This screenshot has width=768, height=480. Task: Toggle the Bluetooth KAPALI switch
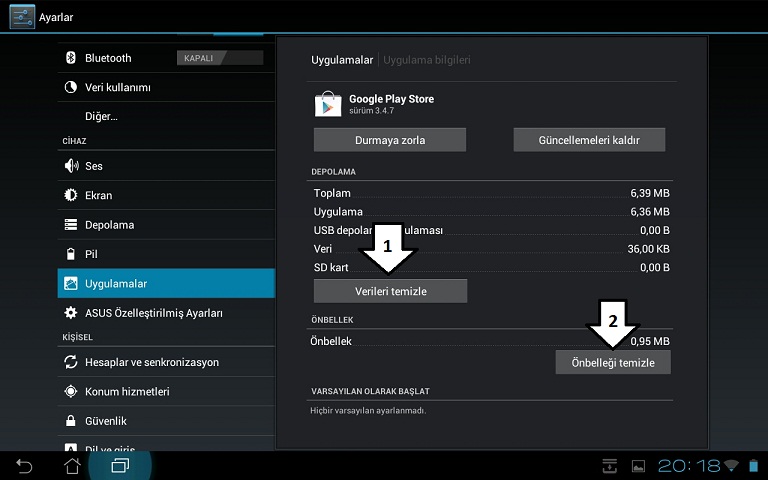(x=220, y=58)
